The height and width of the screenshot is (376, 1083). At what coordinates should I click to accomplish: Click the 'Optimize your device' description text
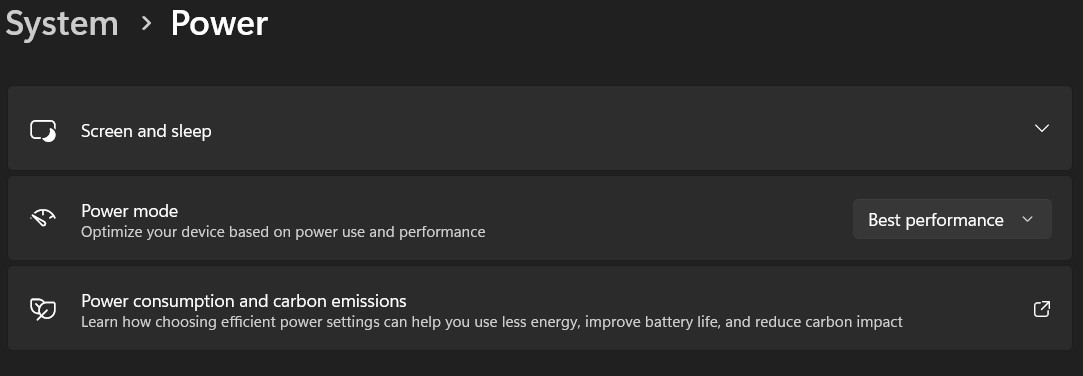[282, 232]
